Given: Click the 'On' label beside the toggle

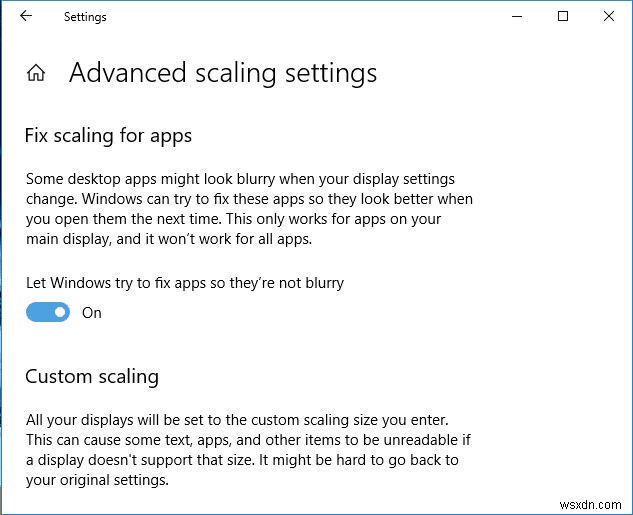Looking at the screenshot, I should click(x=92, y=313).
